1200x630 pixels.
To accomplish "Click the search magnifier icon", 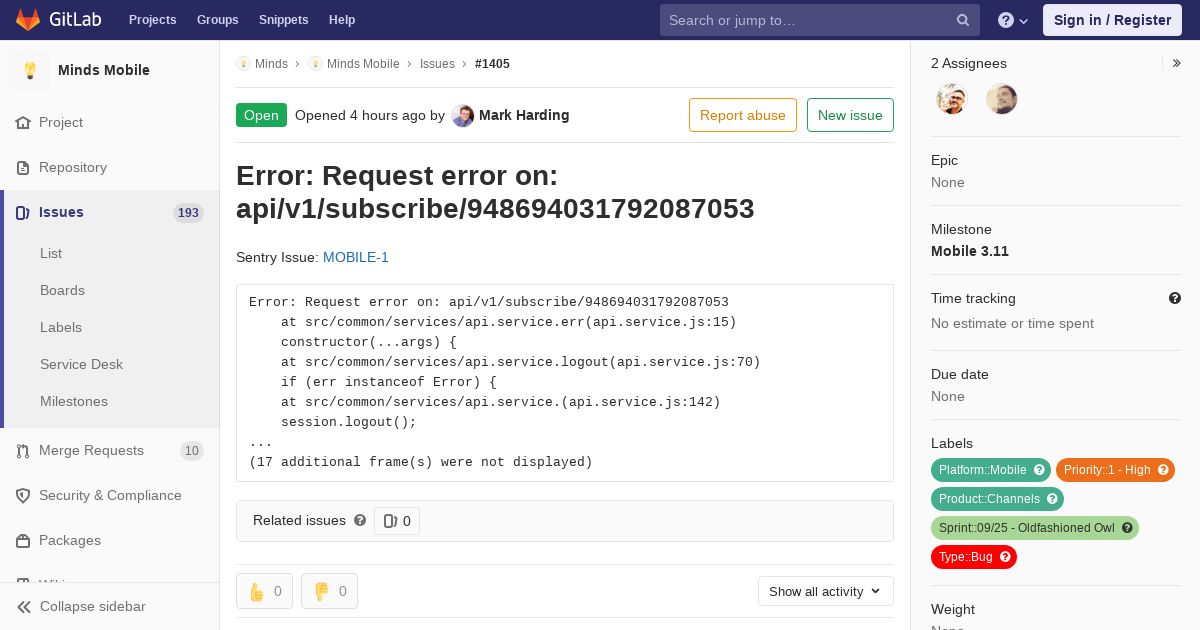I will pos(963,20).
